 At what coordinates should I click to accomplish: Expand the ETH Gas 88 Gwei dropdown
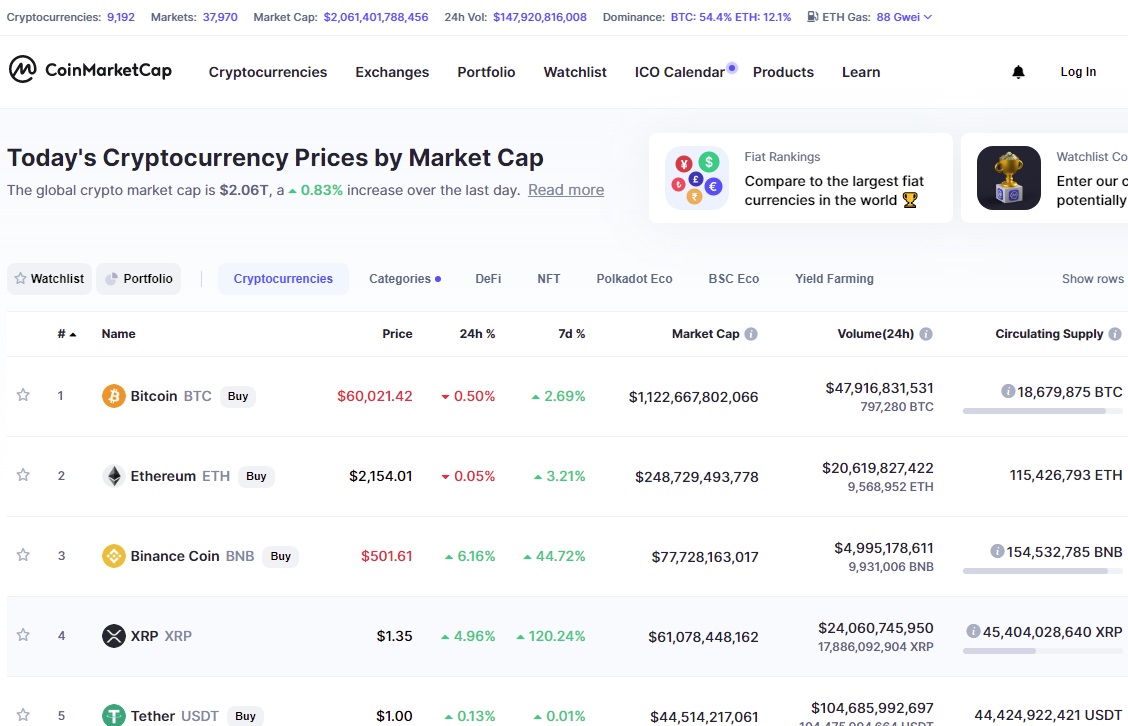pos(904,17)
